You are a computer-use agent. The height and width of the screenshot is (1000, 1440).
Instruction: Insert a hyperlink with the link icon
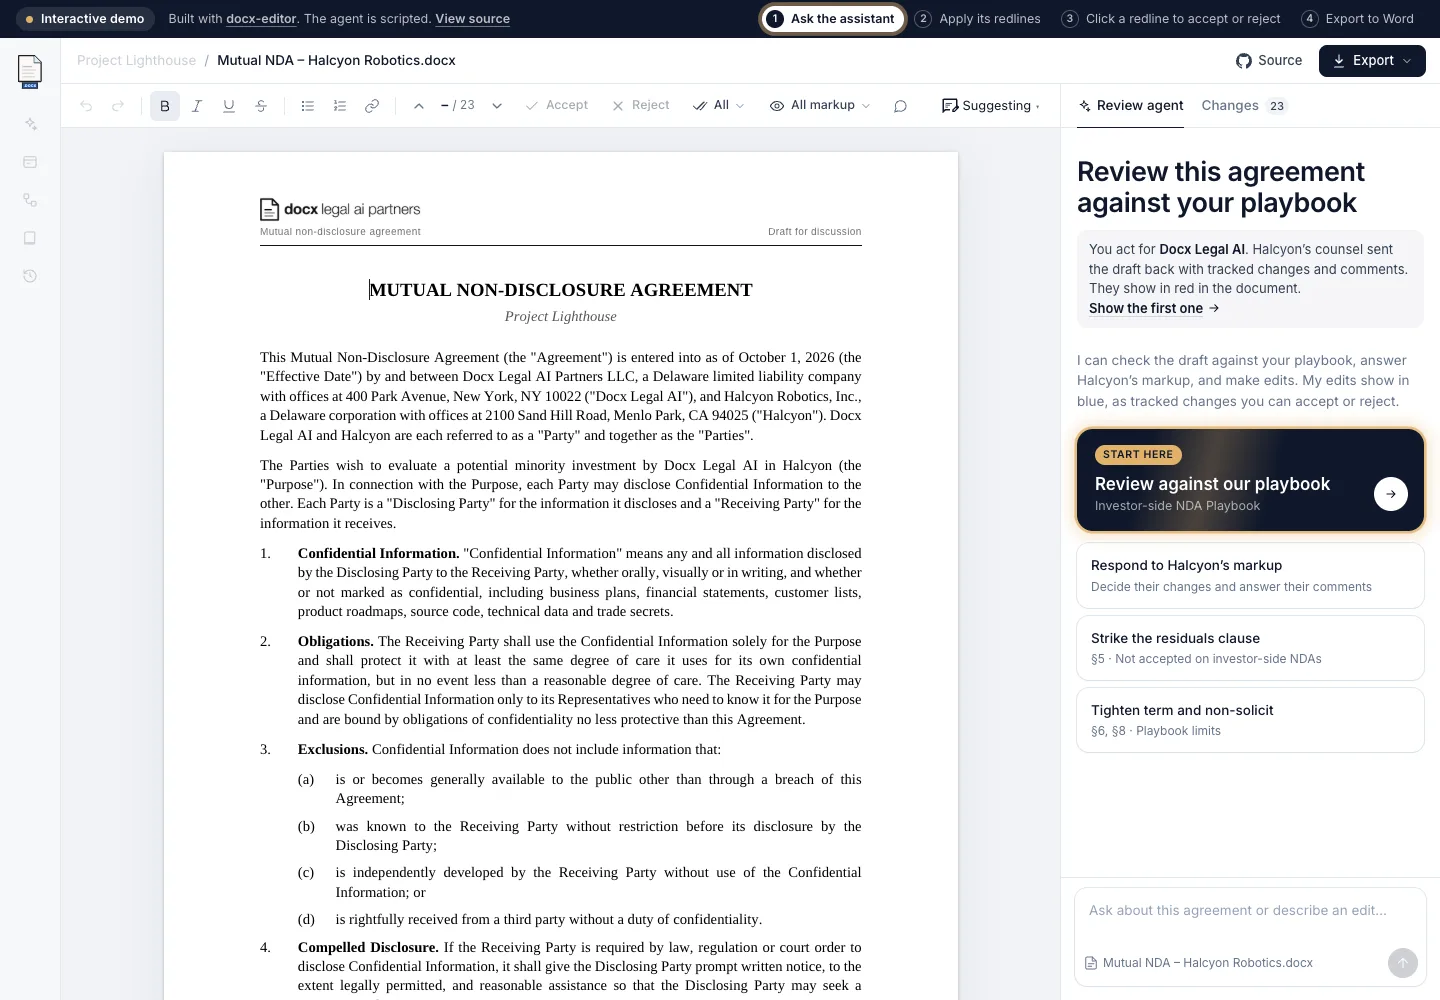coord(372,106)
